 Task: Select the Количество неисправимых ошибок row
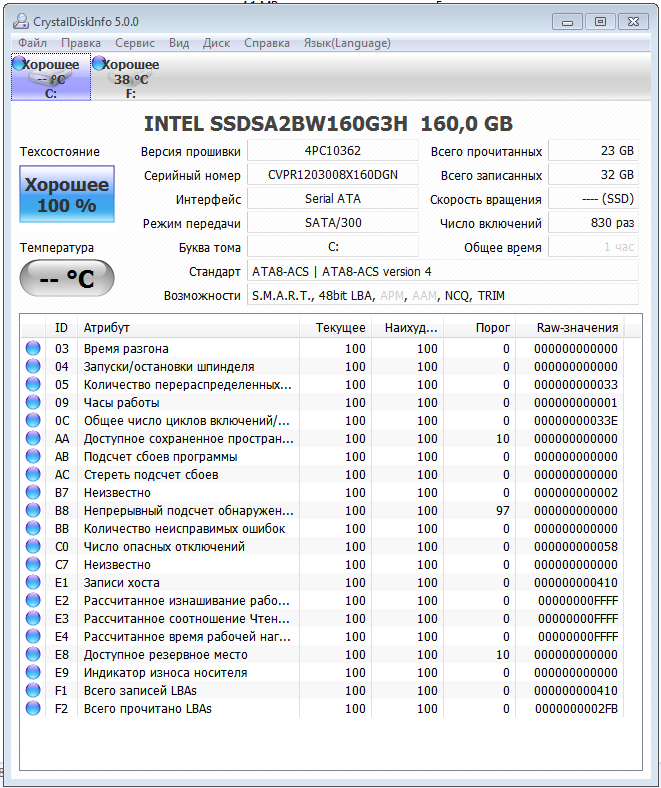coord(324,529)
